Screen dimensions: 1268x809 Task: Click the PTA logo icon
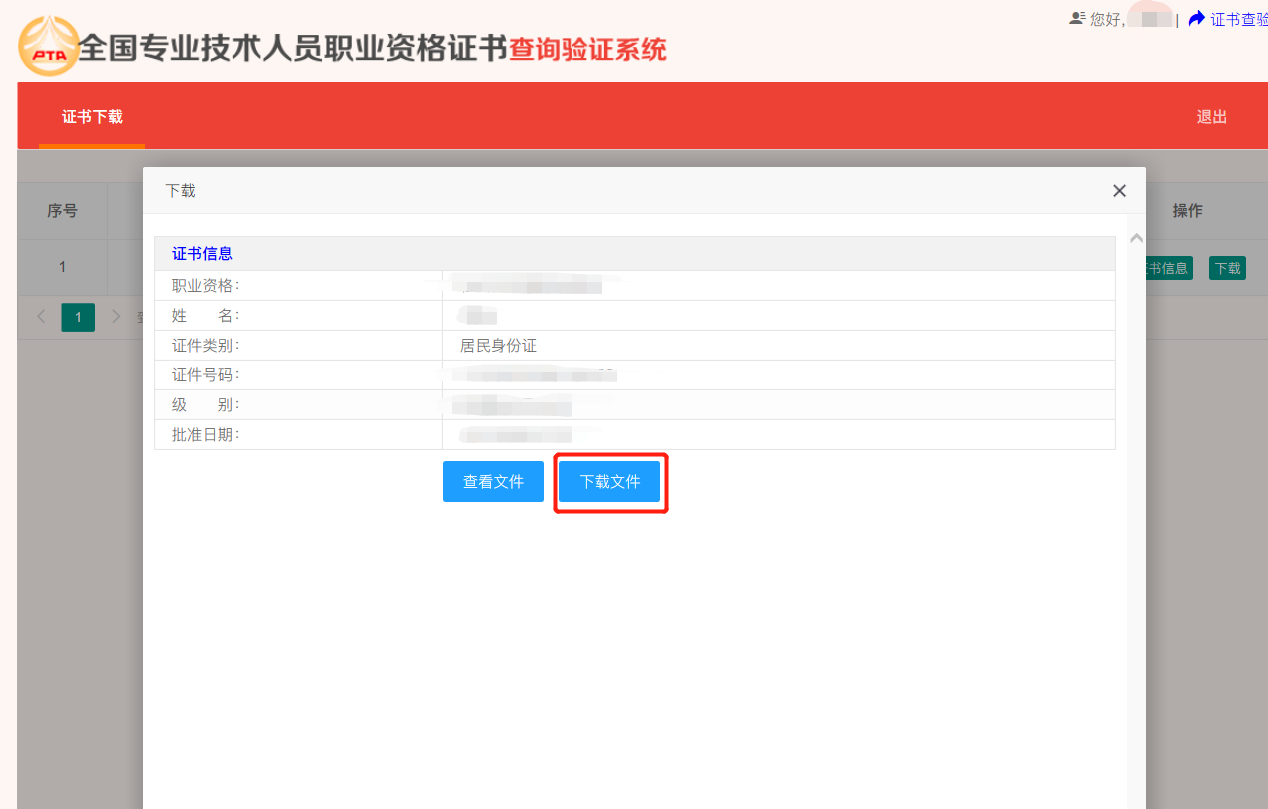coord(48,47)
